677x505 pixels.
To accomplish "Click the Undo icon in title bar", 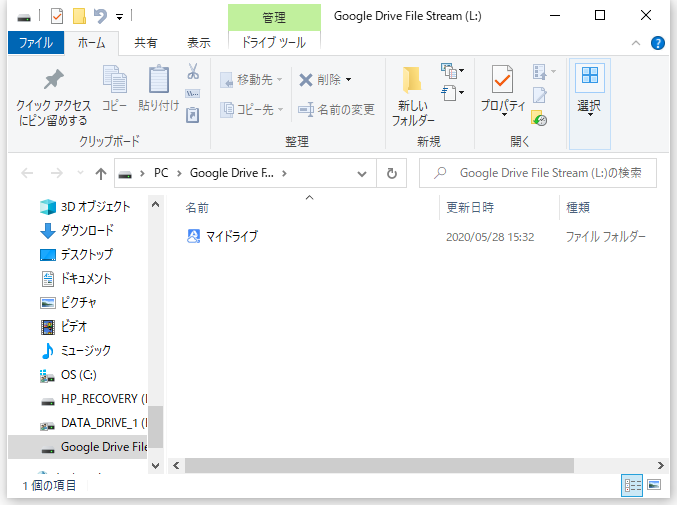I will tap(101, 16).
